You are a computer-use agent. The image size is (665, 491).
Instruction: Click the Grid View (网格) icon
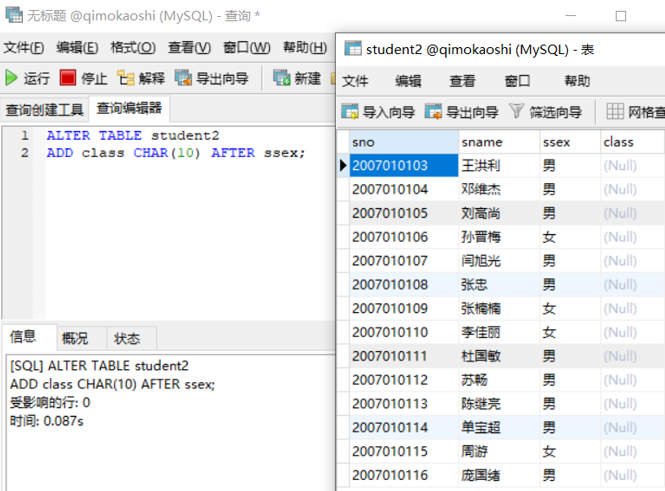click(x=615, y=111)
